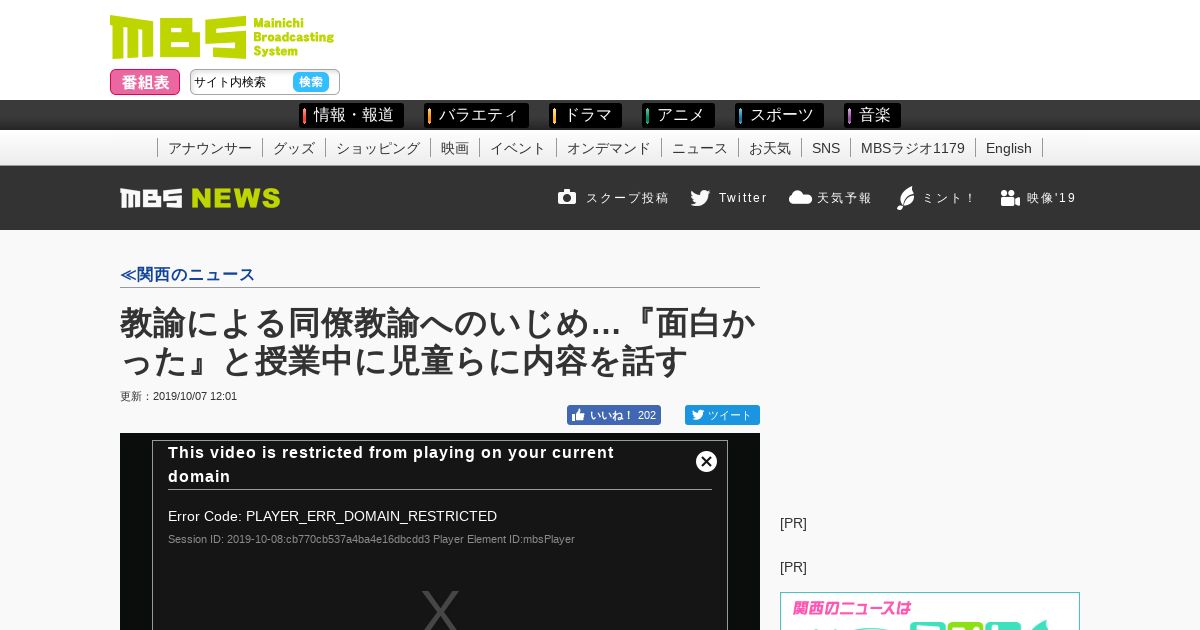1200x630 pixels.
Task: Go to アナウンサー page
Action: pyautogui.click(x=210, y=148)
